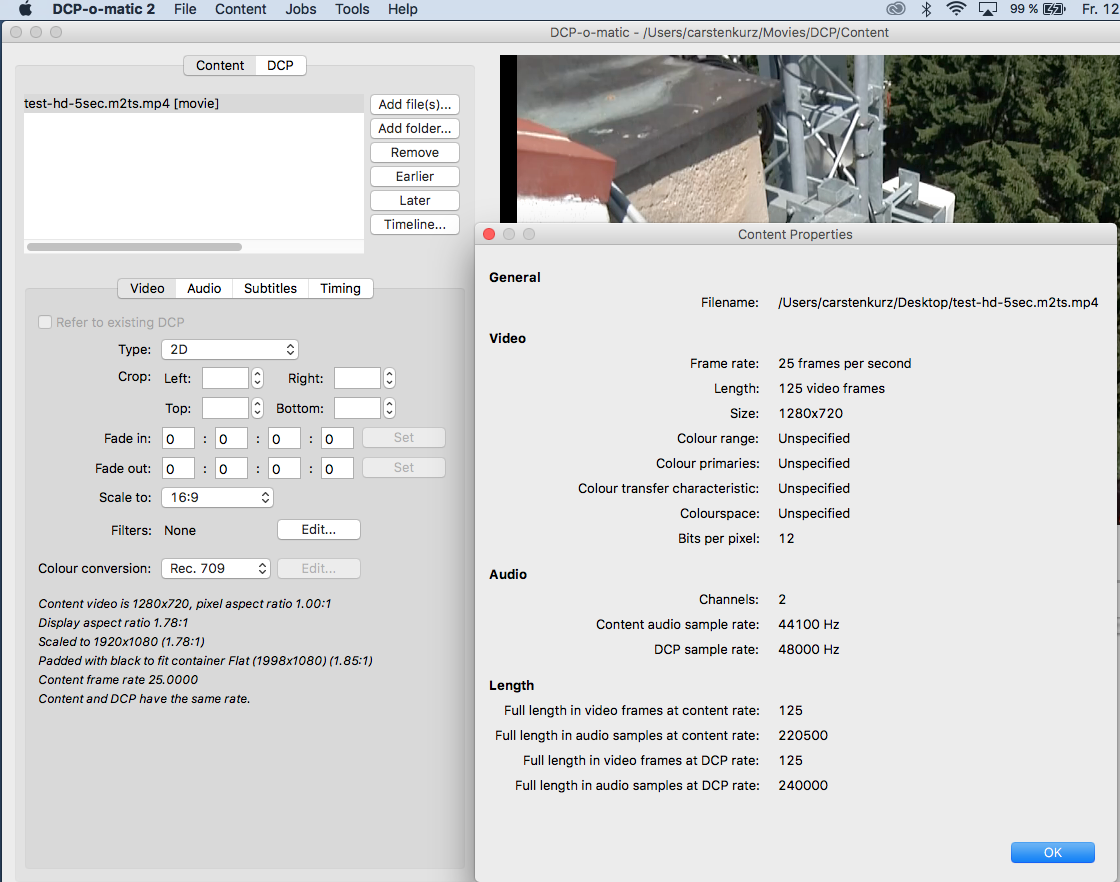Switch to the DCP tab
The image size is (1120, 882).
pyautogui.click(x=280, y=65)
